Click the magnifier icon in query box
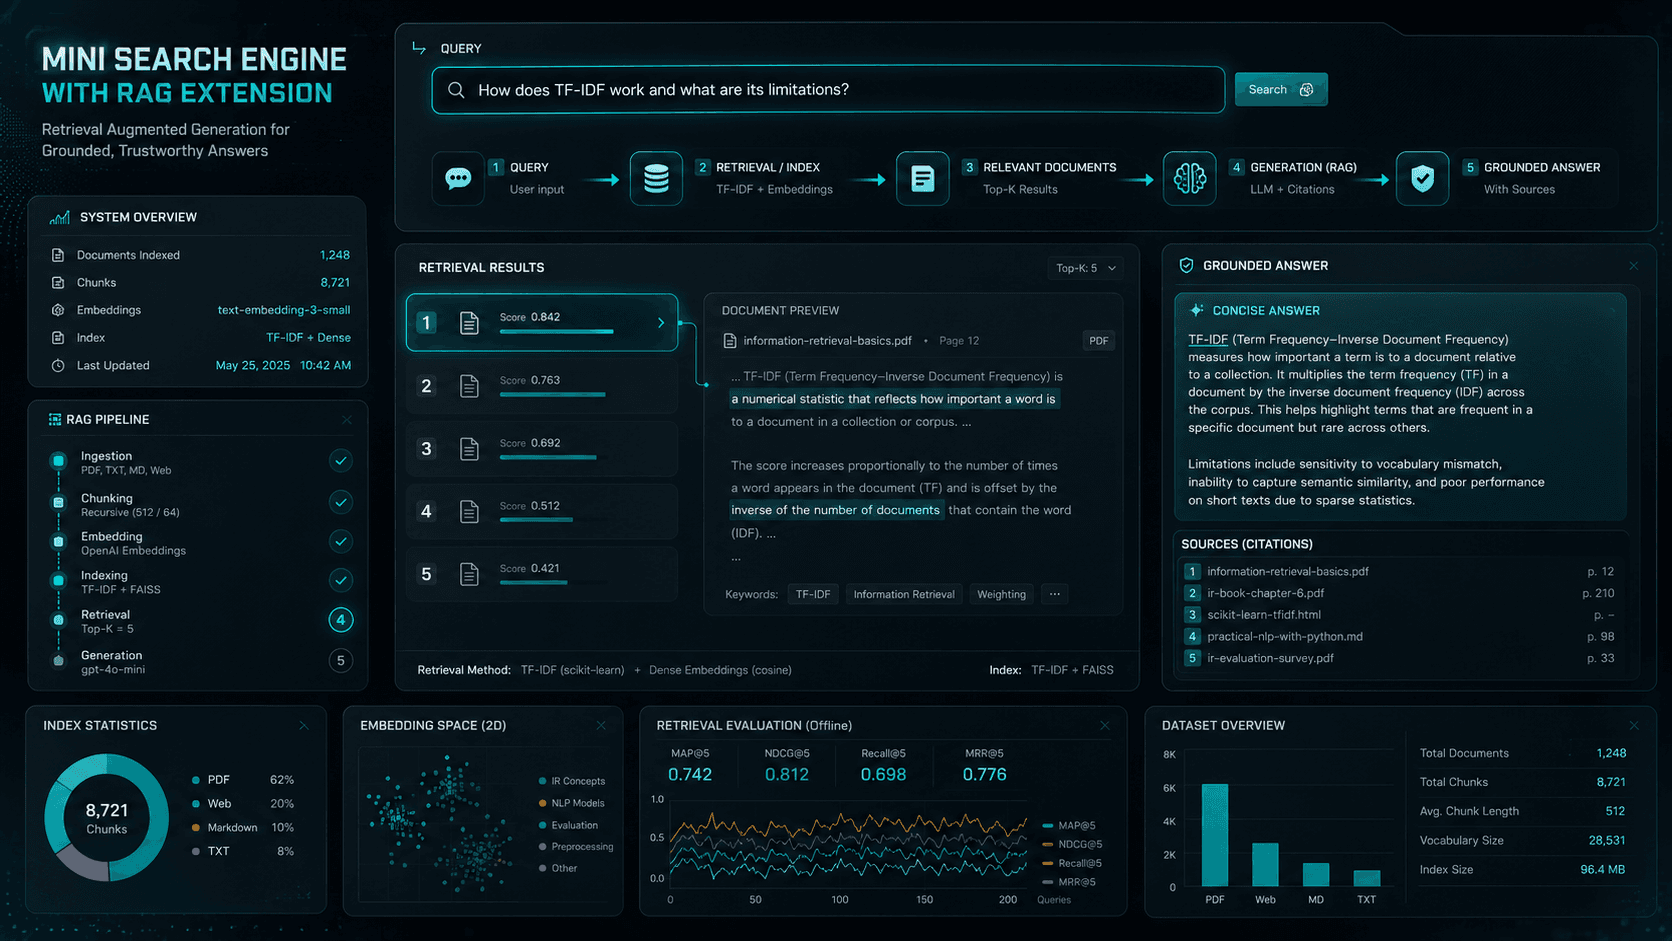 tap(456, 90)
